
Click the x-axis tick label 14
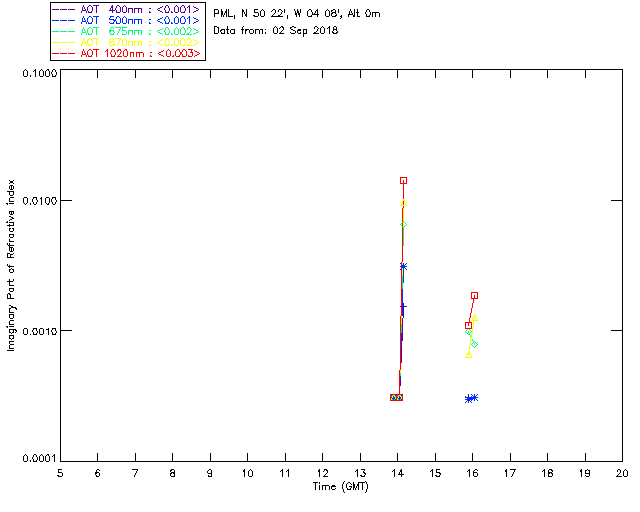point(398,473)
